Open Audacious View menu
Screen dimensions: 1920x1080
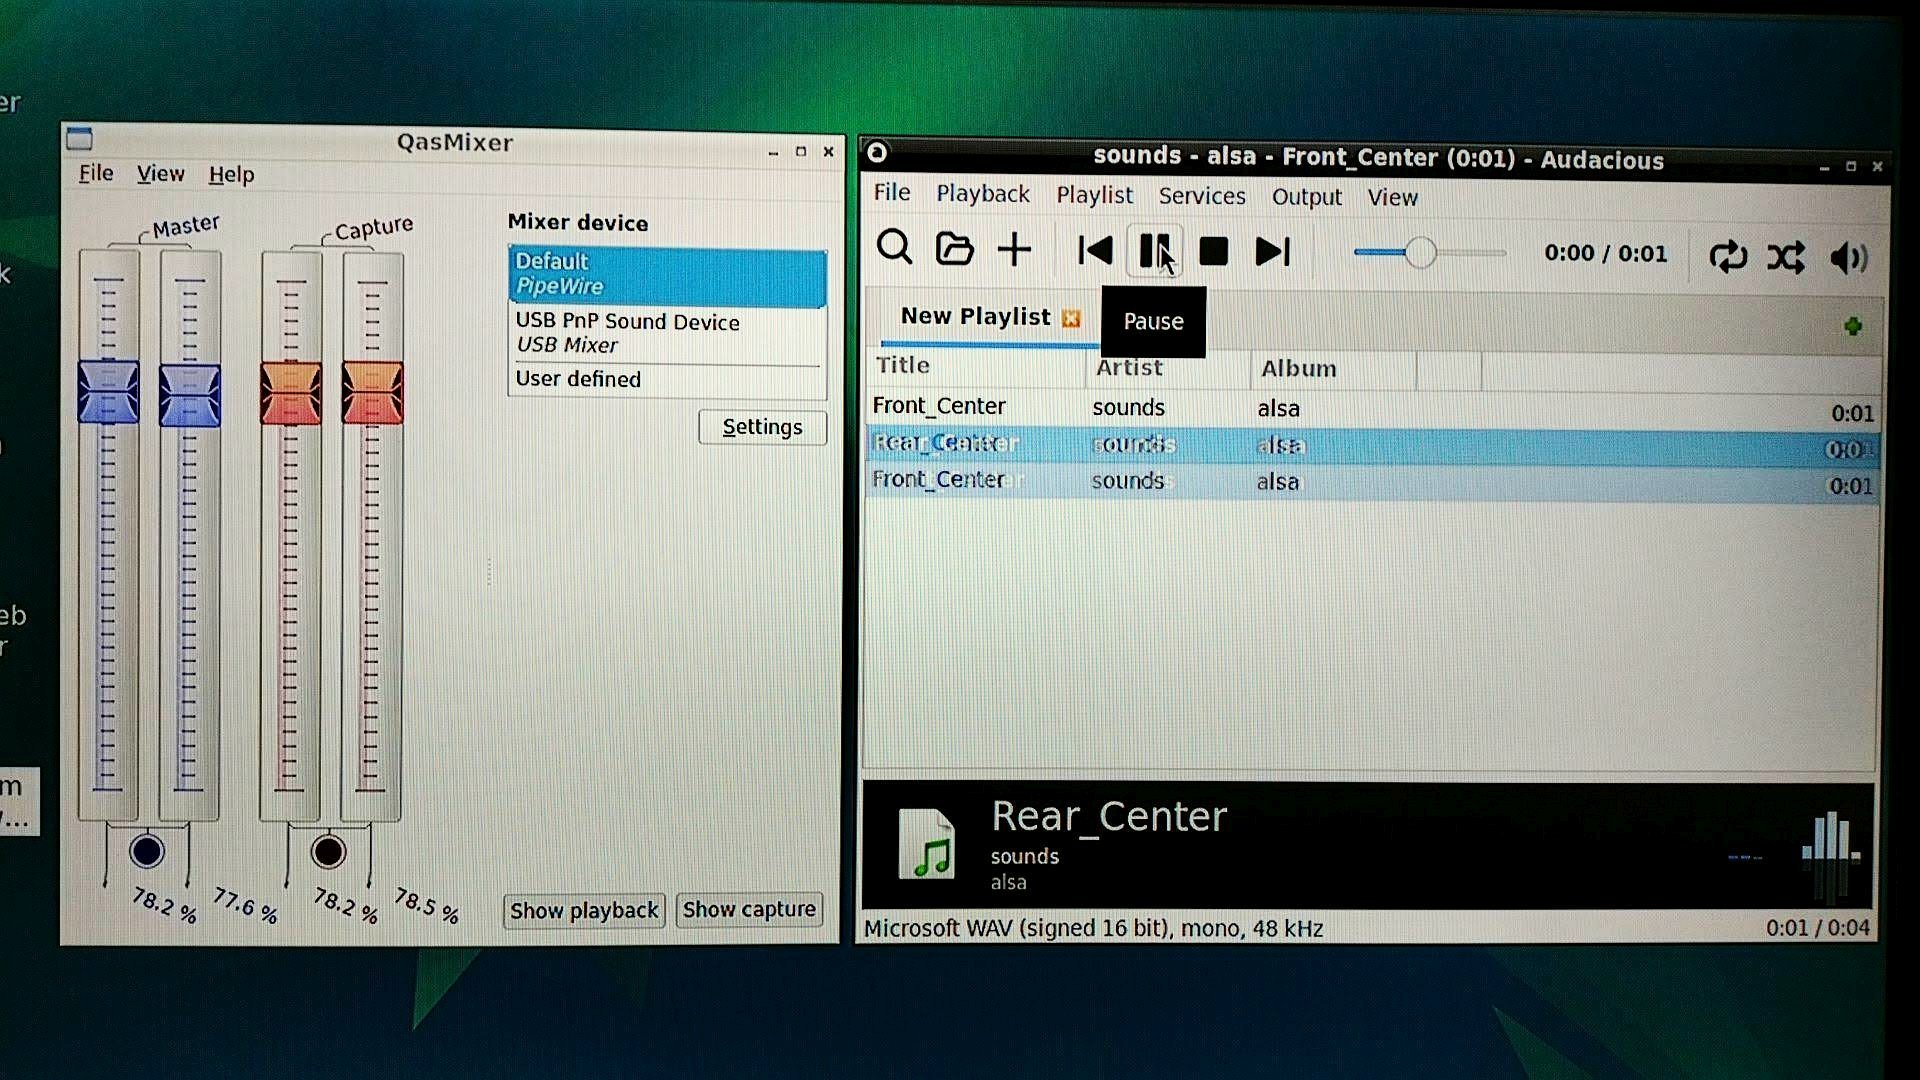[1392, 197]
